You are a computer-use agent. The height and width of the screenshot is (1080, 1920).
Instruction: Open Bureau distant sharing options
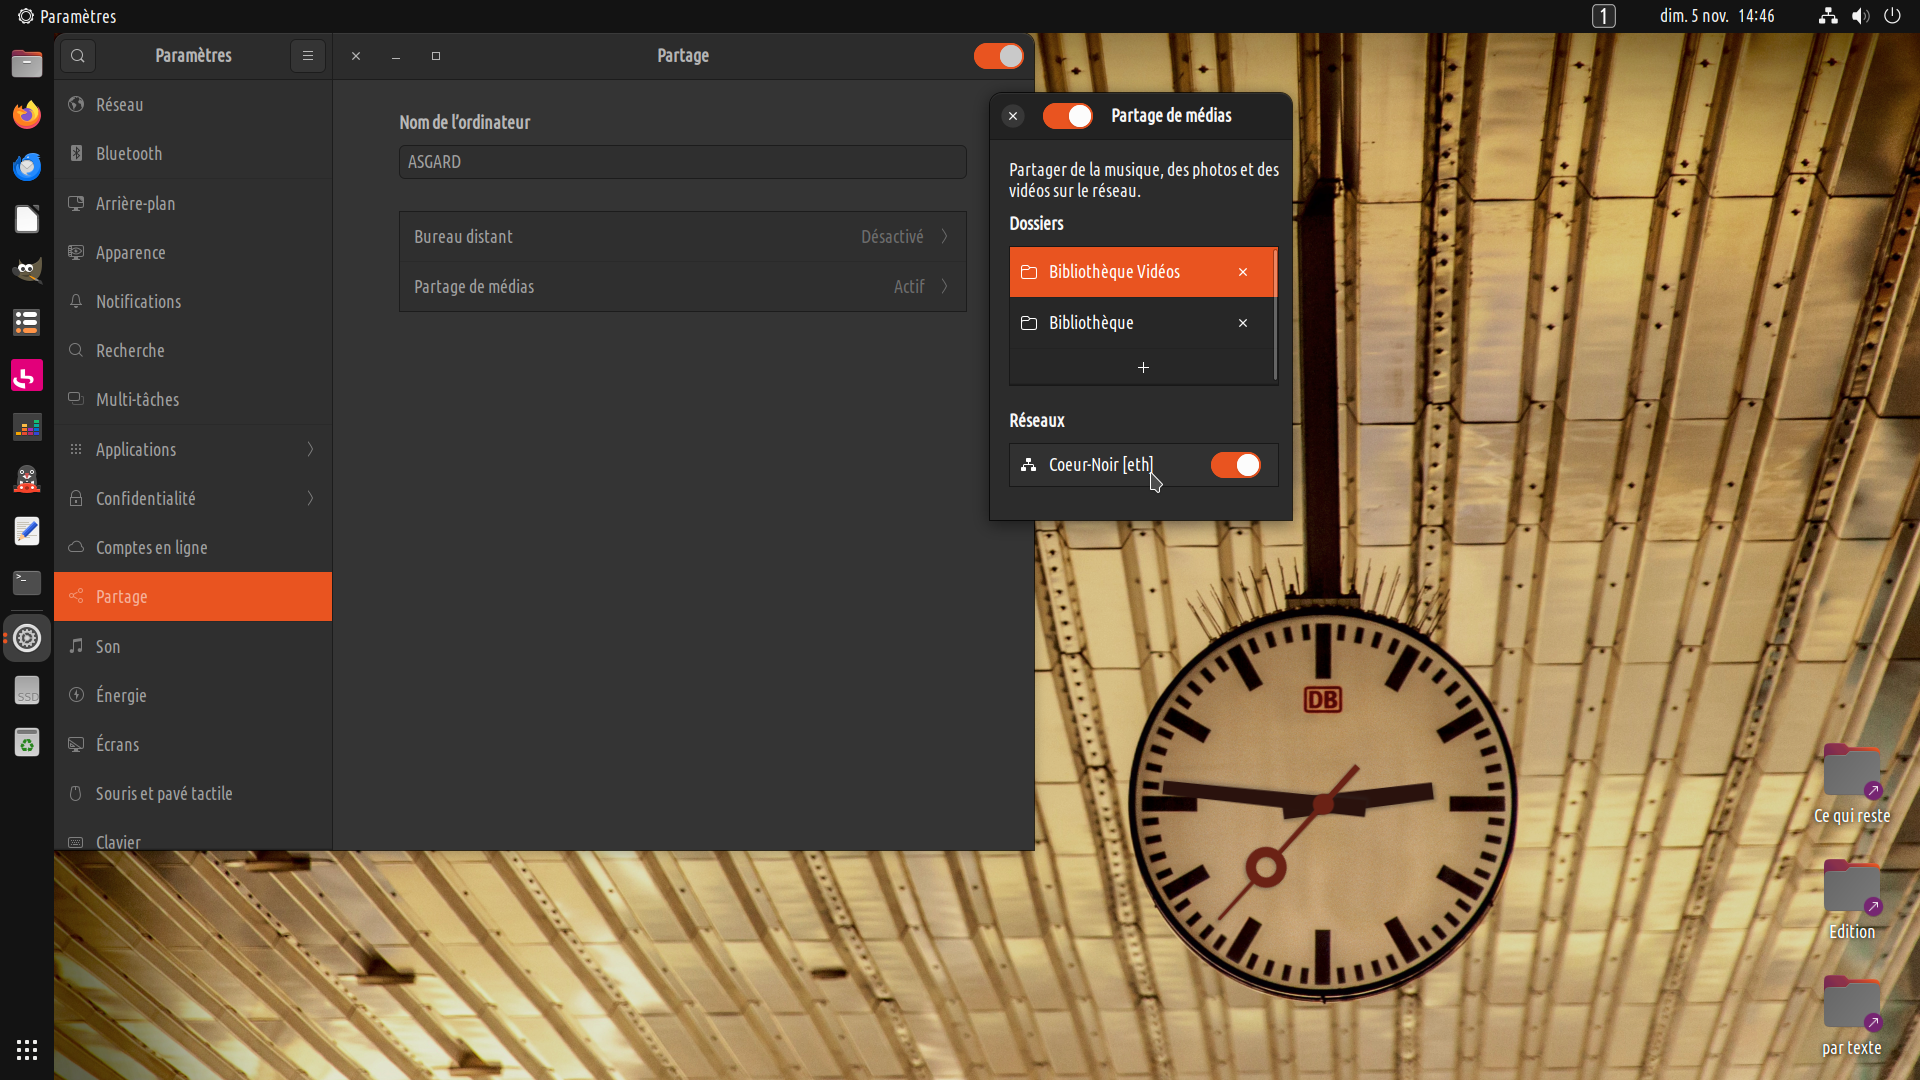coord(682,237)
